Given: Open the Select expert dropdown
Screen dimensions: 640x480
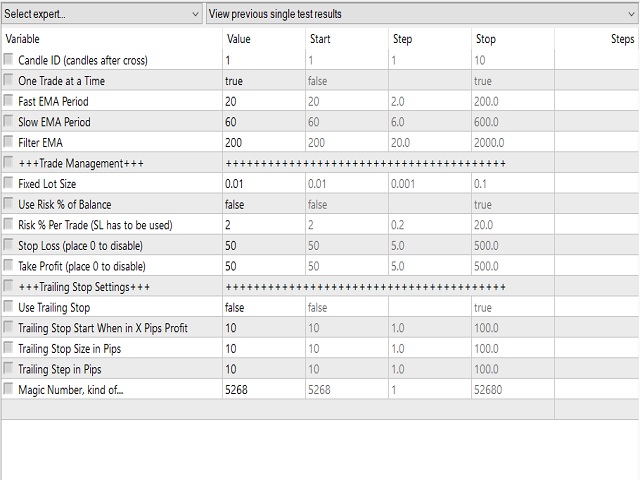Looking at the screenshot, I should click(102, 14).
